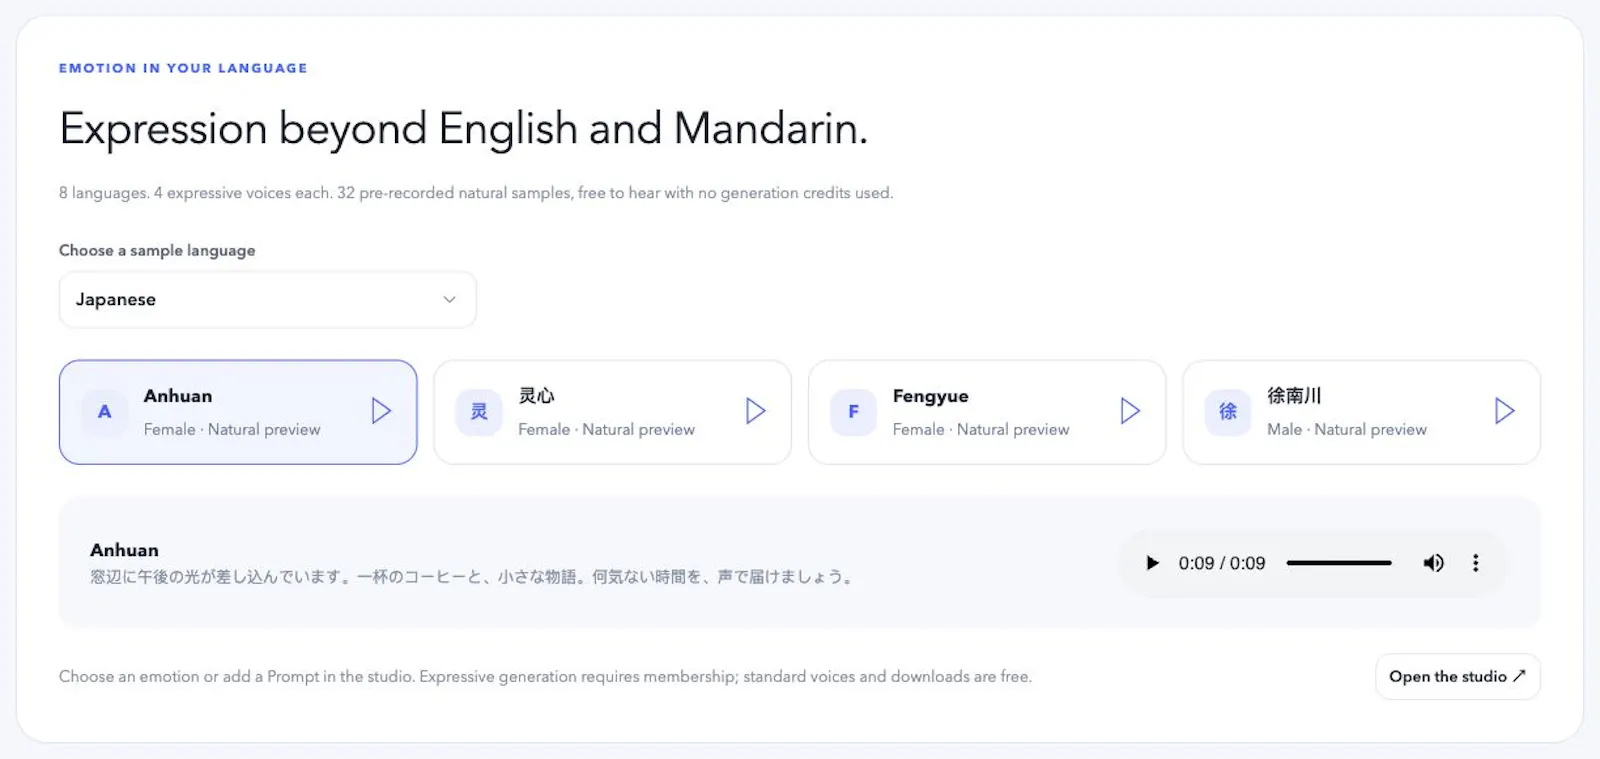Click the Anhuan title above the sample sentence
The height and width of the screenshot is (759, 1600).
click(124, 550)
